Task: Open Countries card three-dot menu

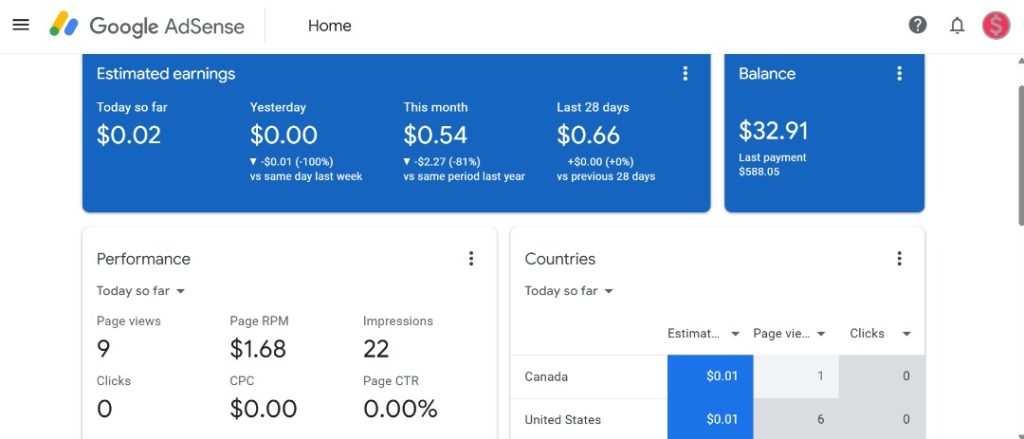Action: [x=899, y=258]
